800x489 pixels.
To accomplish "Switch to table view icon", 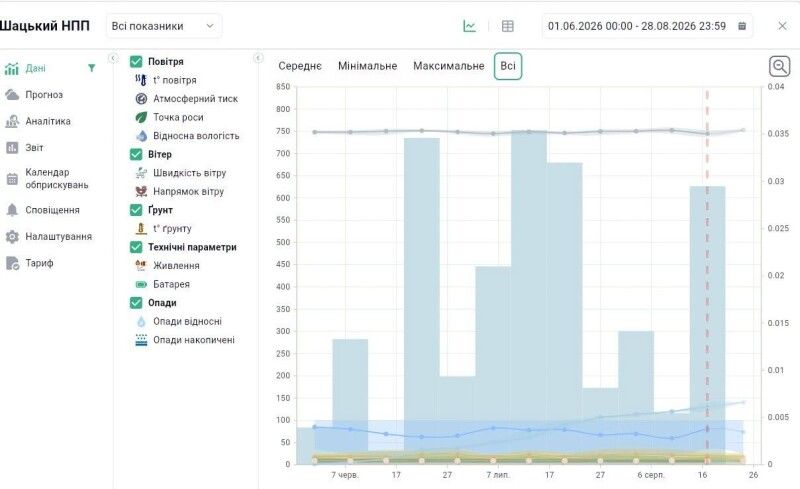I will (508, 26).
